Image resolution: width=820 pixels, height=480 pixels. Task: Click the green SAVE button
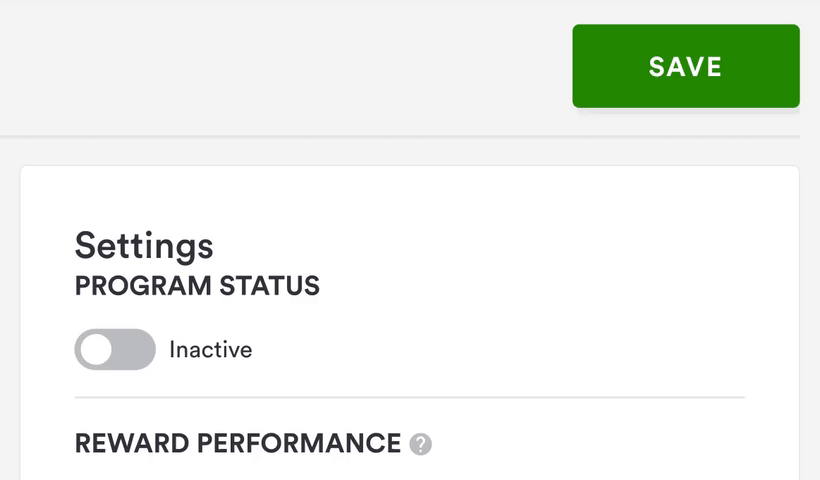685,66
